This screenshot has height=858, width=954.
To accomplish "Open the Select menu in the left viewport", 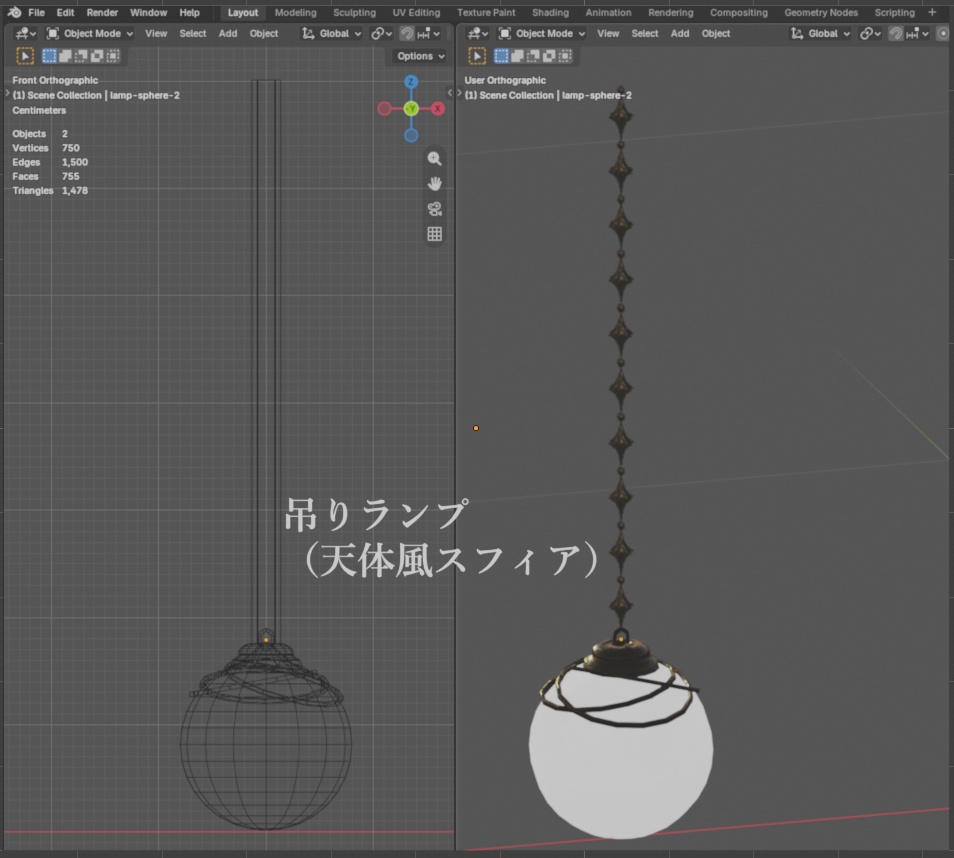I will tap(193, 33).
